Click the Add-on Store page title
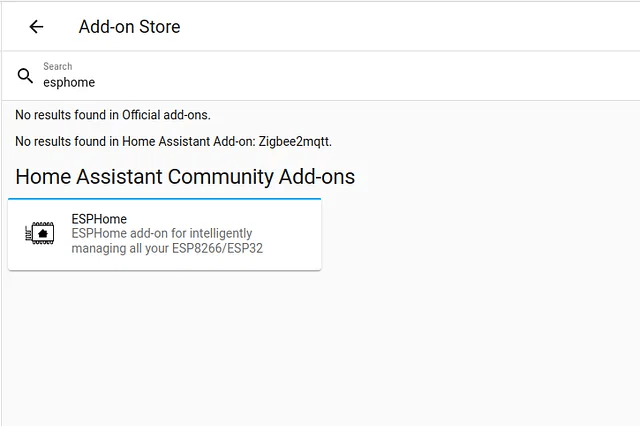This screenshot has width=640, height=426. pos(129,27)
